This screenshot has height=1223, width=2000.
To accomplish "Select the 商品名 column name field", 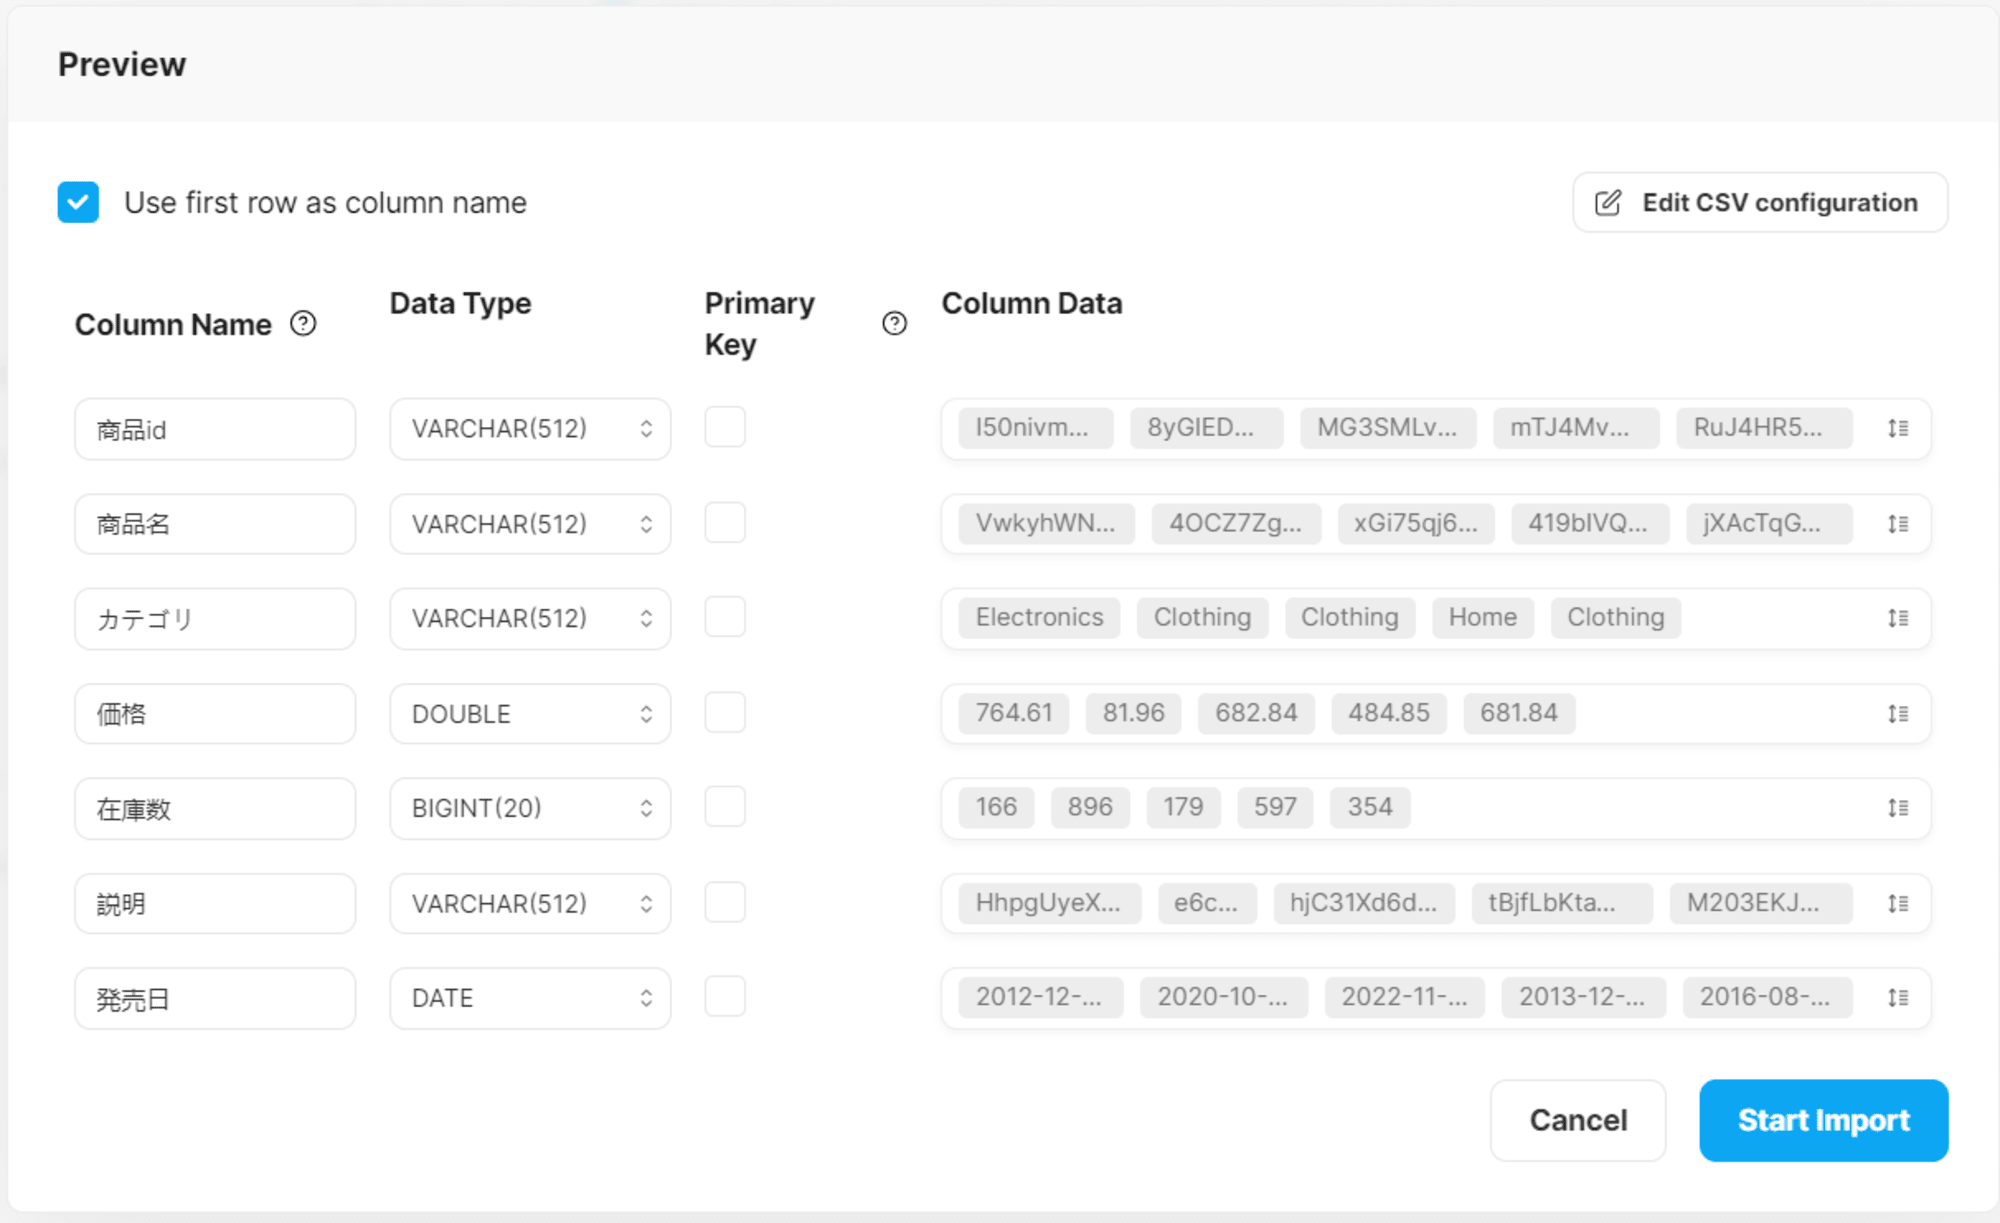I will click(219, 521).
